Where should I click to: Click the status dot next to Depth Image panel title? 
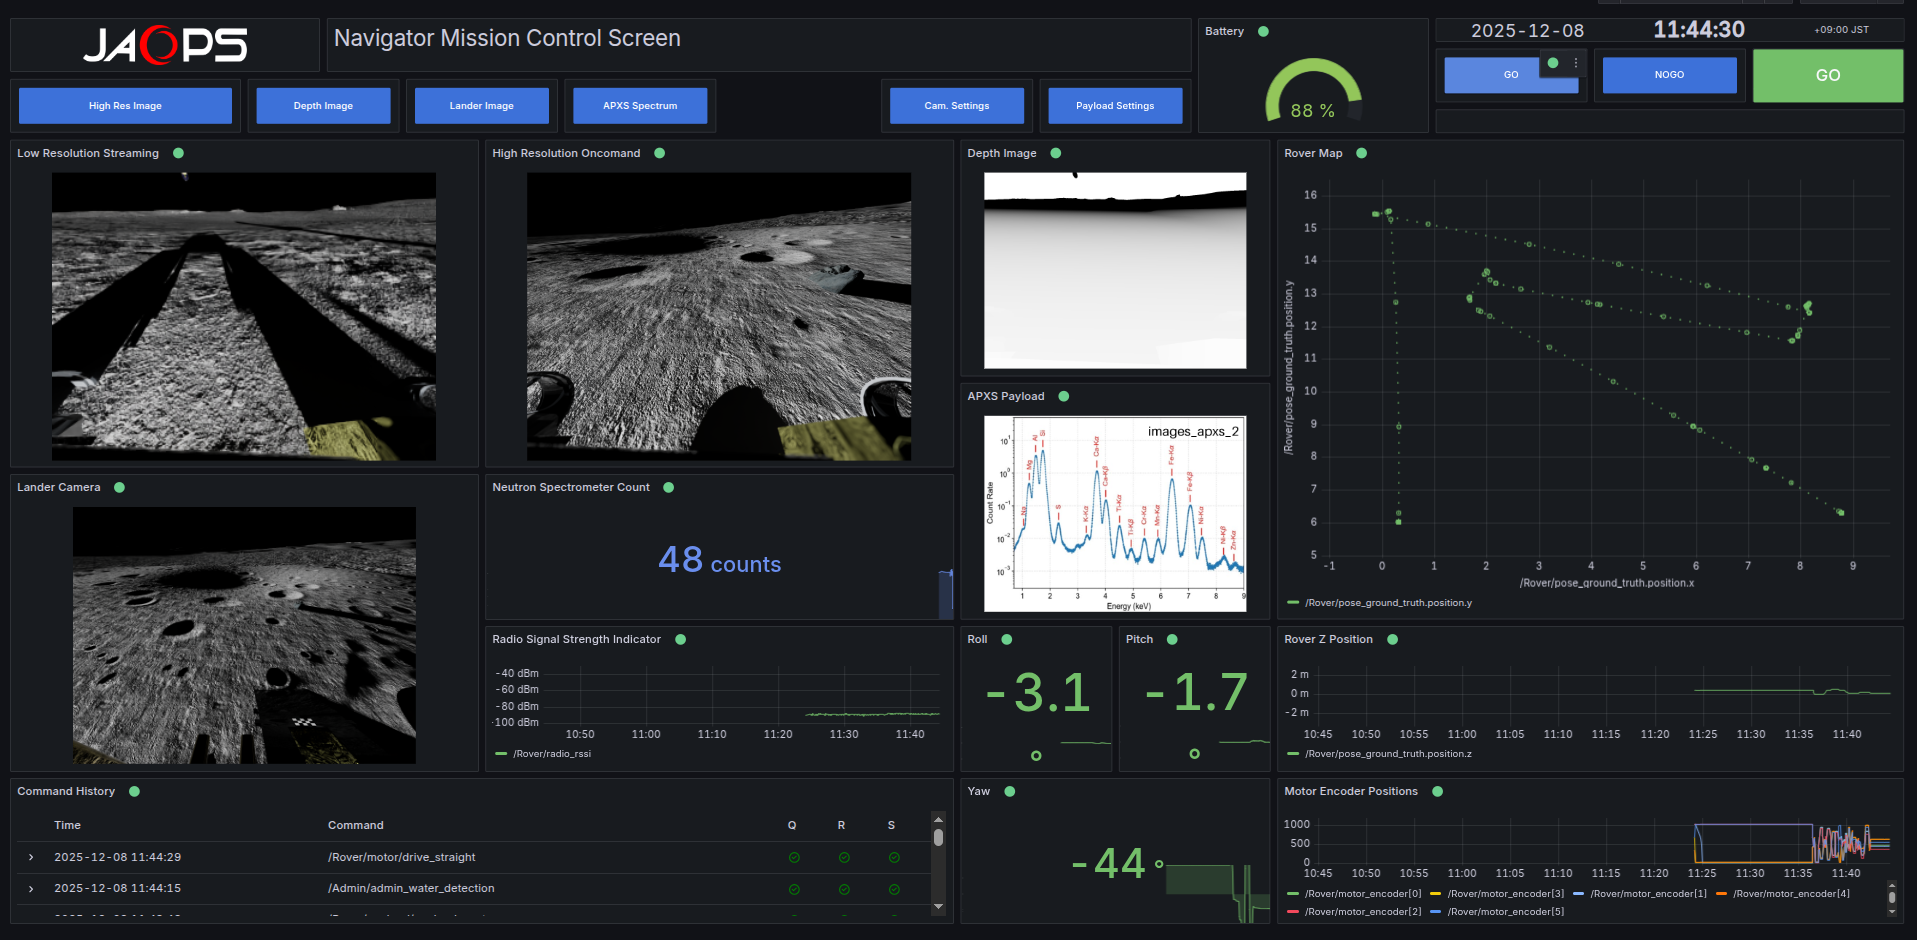[1055, 153]
